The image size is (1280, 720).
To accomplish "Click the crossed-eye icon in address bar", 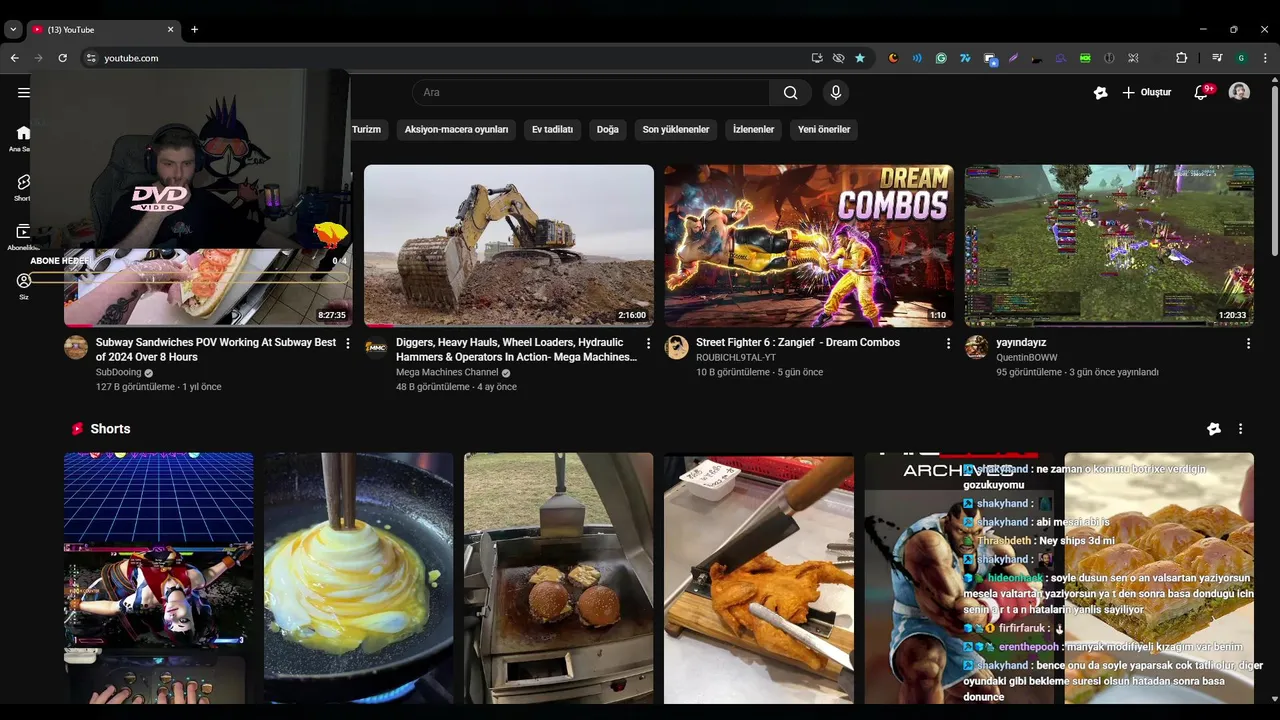I will [x=838, y=58].
